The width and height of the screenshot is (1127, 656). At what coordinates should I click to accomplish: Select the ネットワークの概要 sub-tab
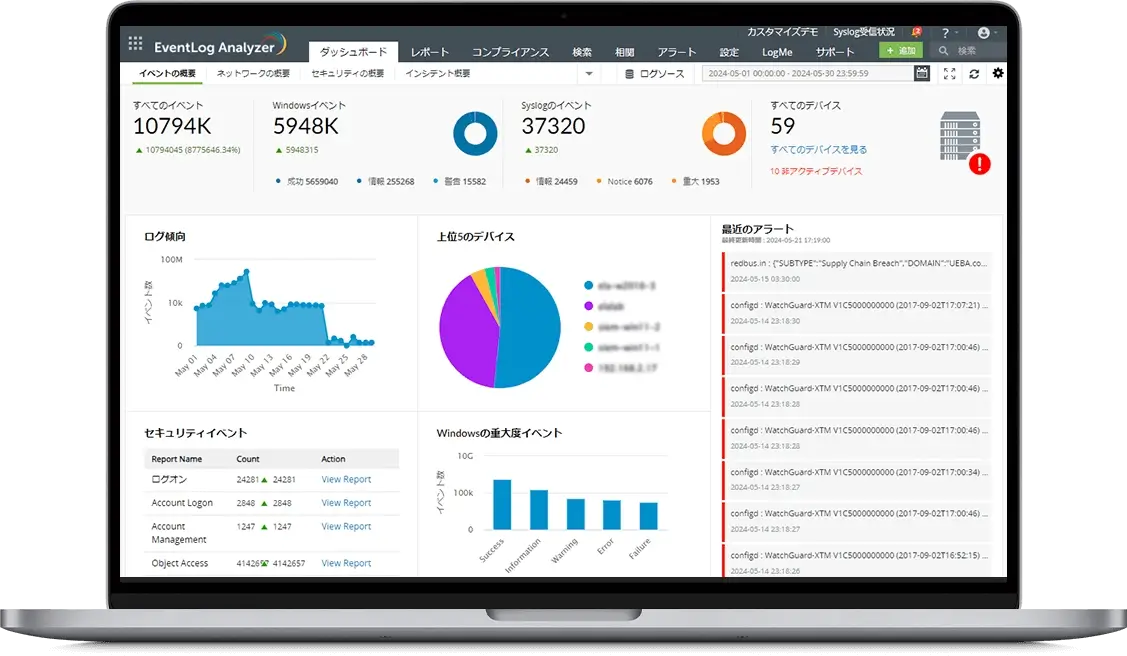point(253,73)
